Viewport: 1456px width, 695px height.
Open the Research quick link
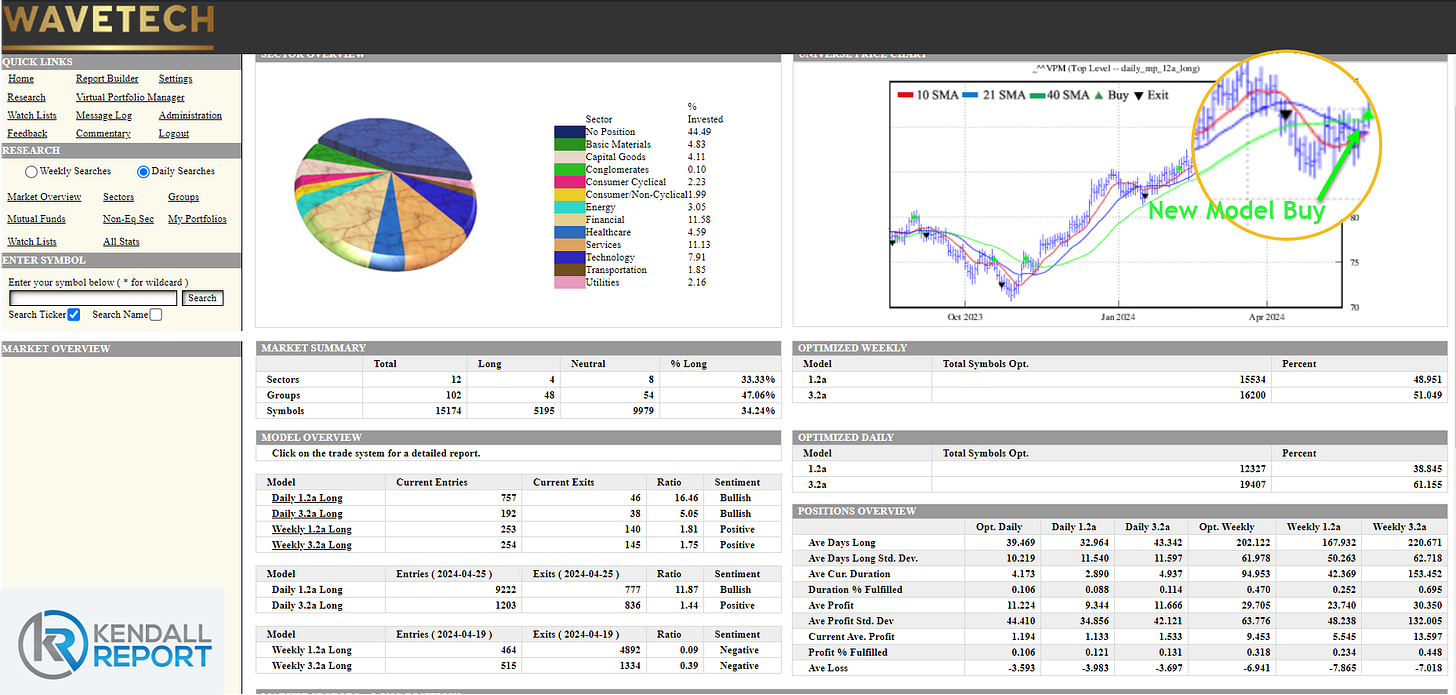click(x=26, y=98)
